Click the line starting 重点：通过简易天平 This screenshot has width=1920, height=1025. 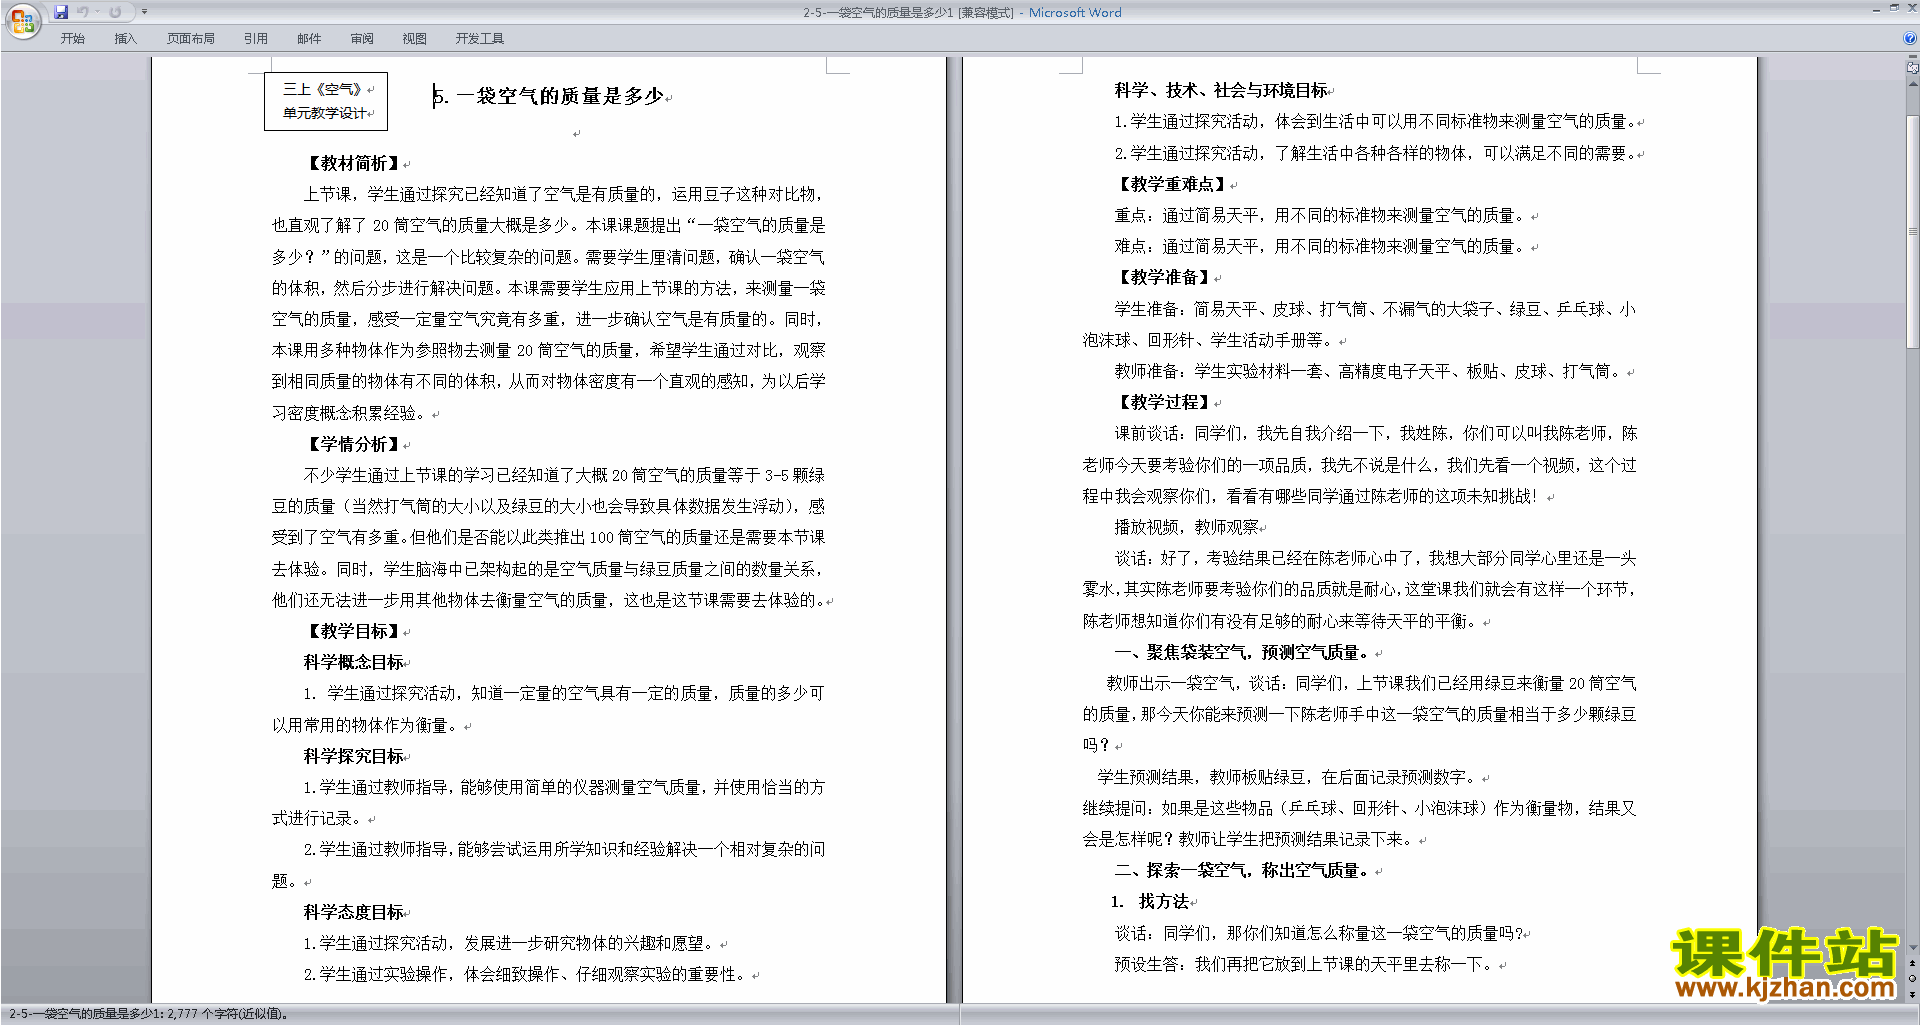click(x=1320, y=215)
